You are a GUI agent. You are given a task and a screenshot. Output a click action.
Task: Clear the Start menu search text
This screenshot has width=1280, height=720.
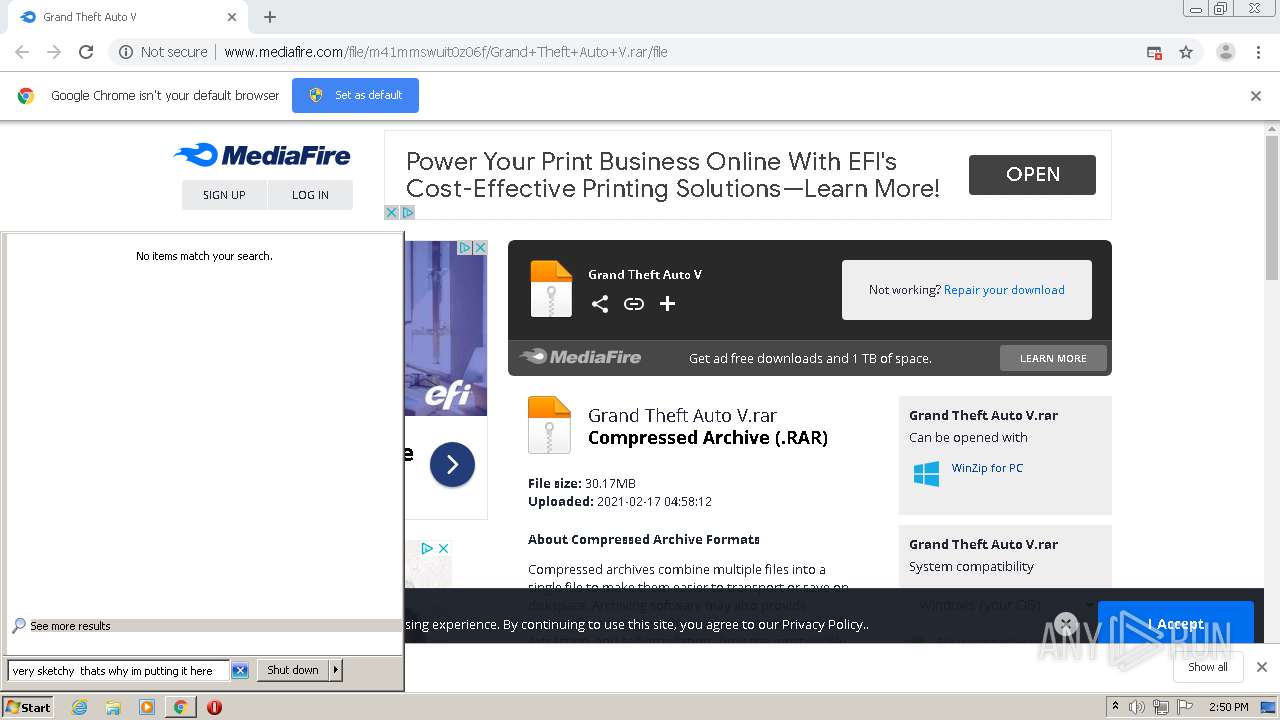click(240, 671)
